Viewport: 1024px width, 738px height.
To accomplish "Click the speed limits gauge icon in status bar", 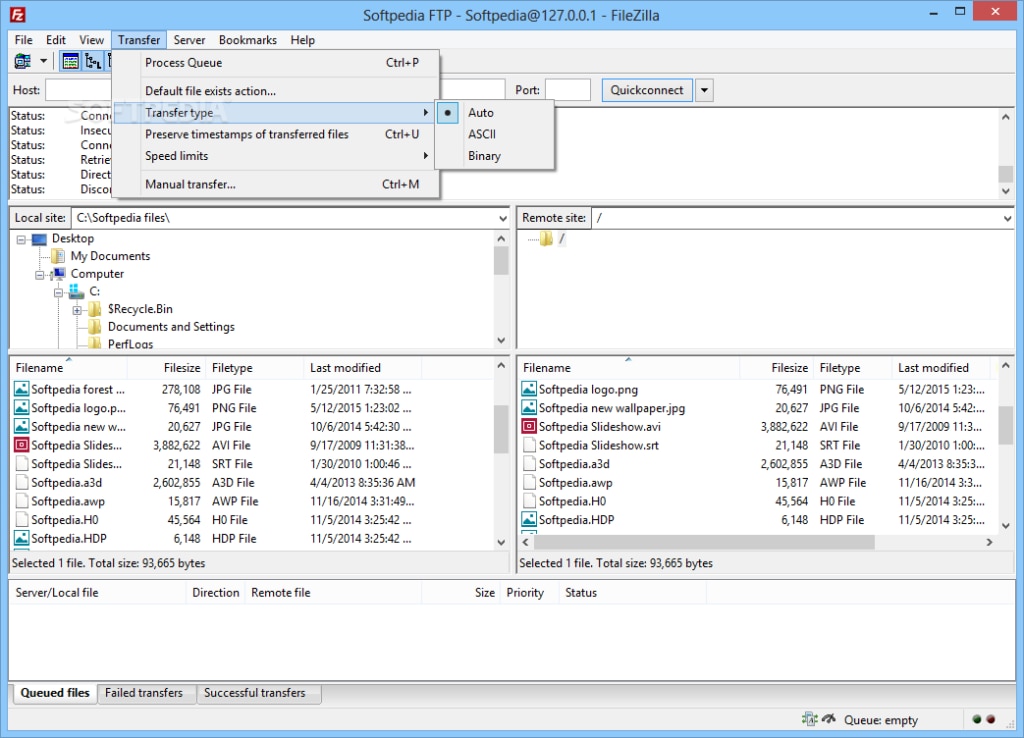I will [x=829, y=719].
